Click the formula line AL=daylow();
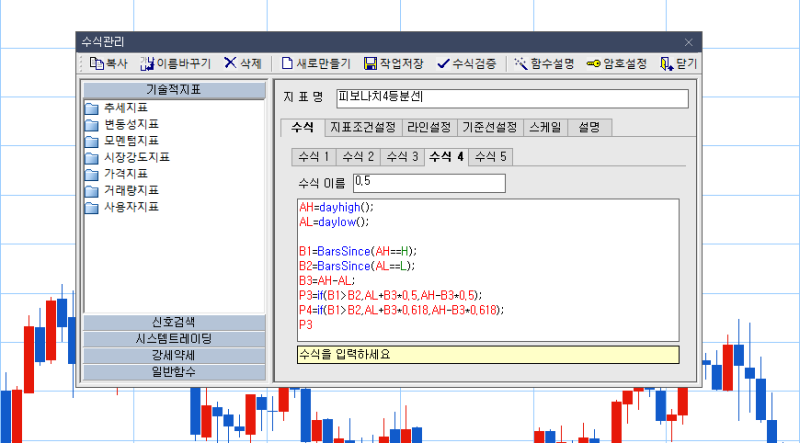Viewport: 800px width, 443px height. tap(334, 222)
